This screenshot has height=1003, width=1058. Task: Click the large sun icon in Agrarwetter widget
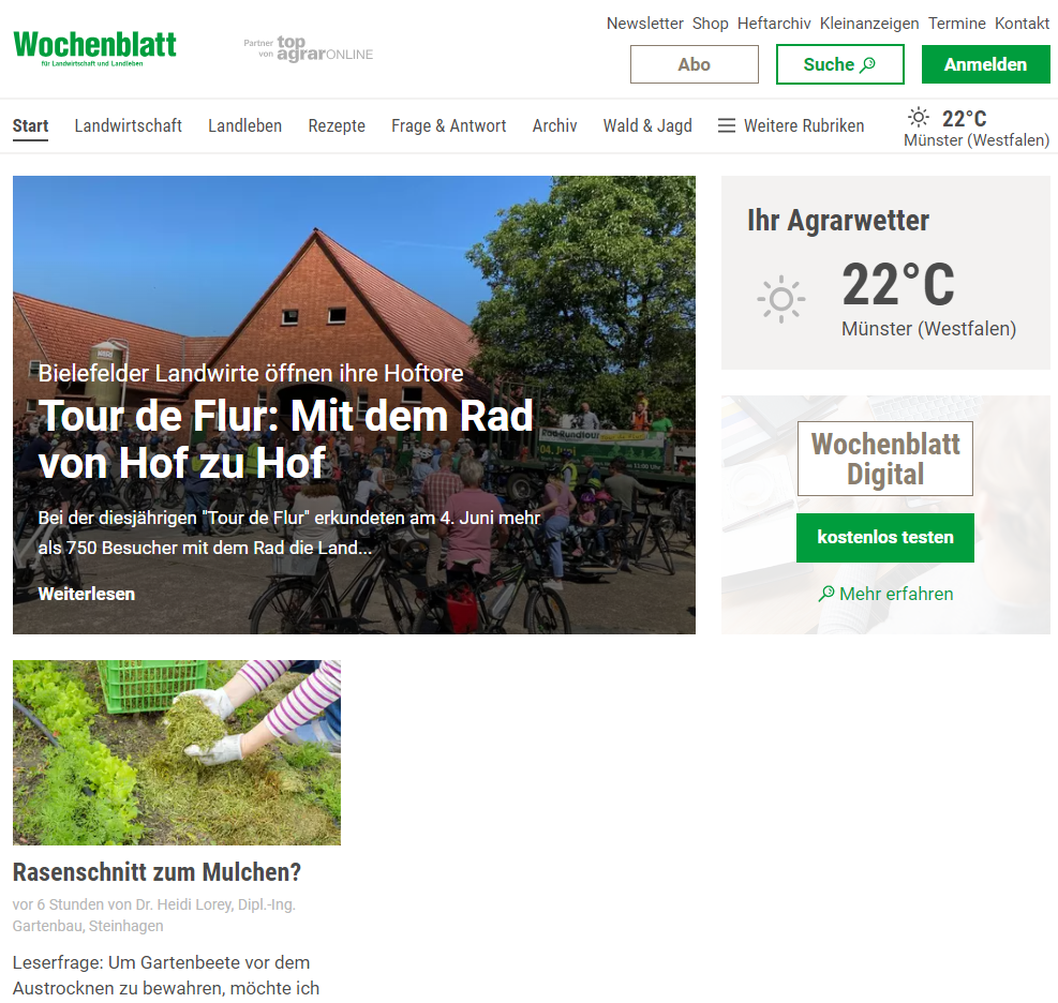click(781, 299)
